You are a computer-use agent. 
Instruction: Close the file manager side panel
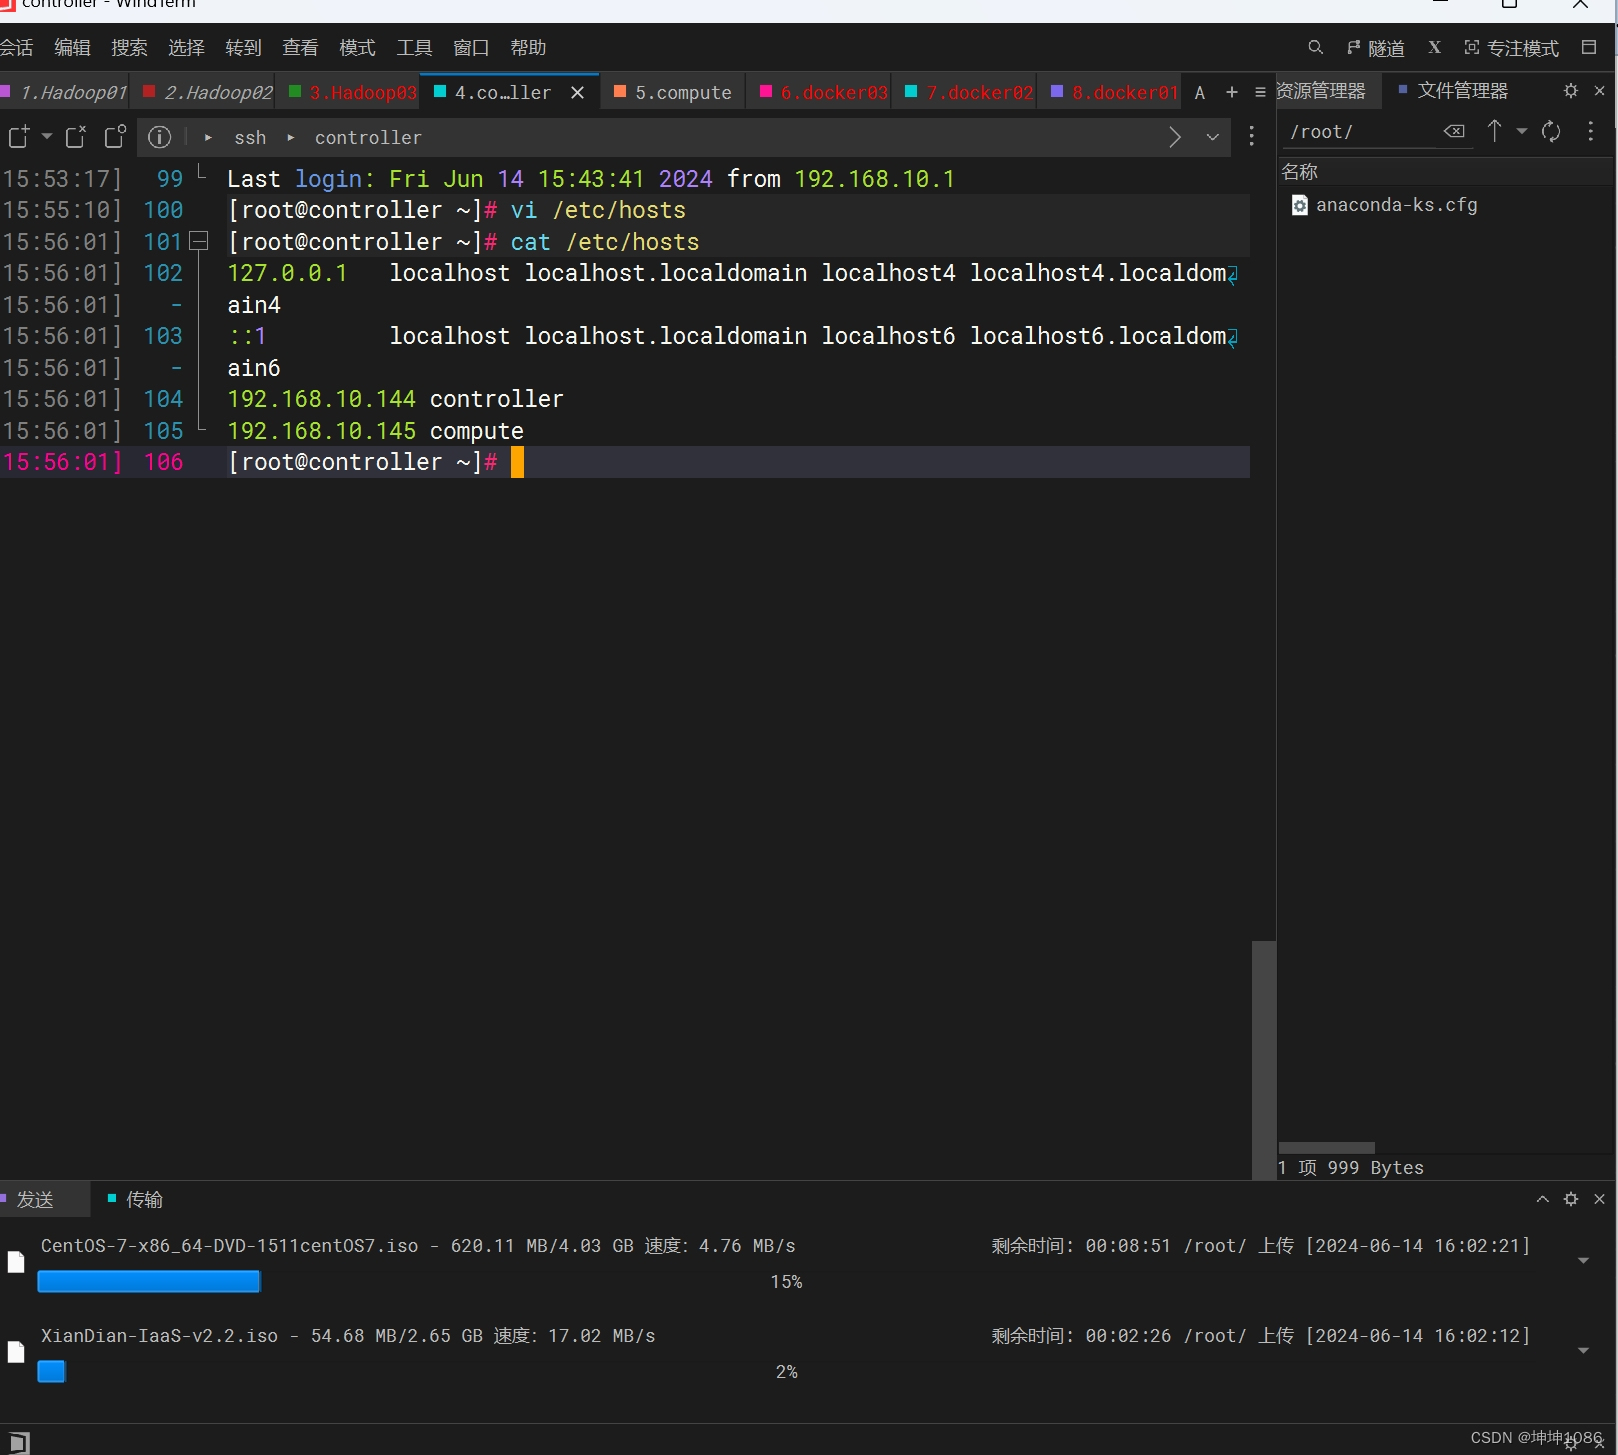point(1599,91)
